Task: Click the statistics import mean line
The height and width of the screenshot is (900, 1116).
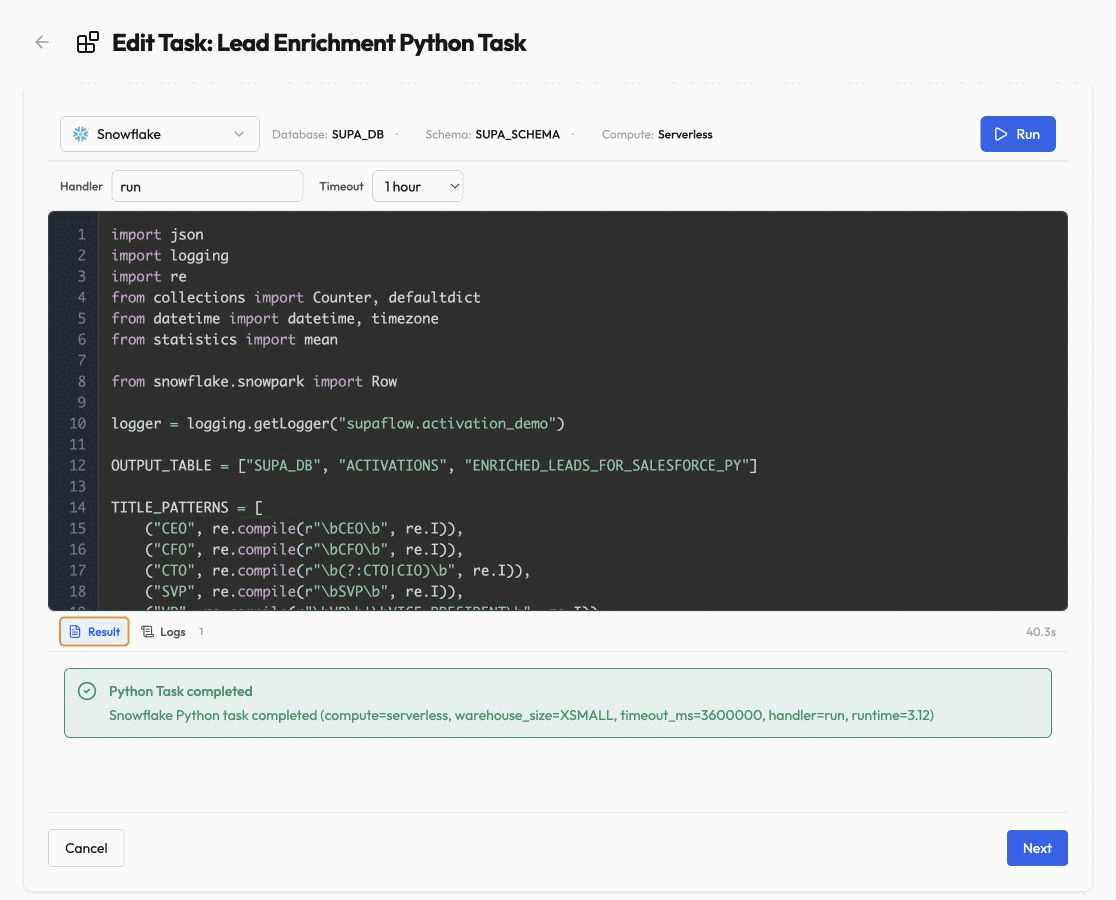Action: (224, 339)
